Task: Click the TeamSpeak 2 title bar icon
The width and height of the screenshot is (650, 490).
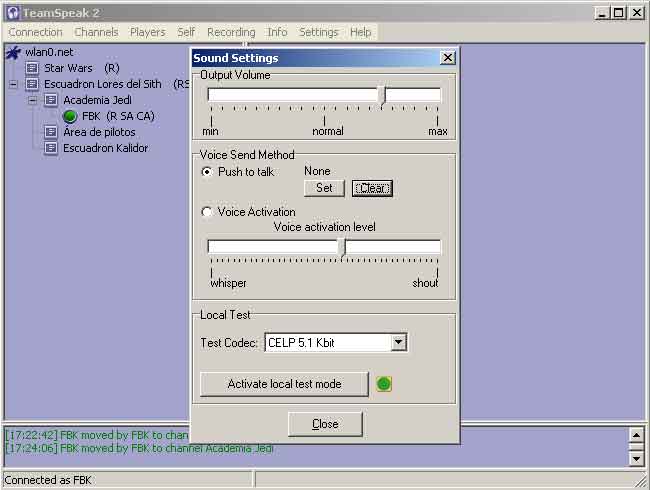Action: [12, 13]
